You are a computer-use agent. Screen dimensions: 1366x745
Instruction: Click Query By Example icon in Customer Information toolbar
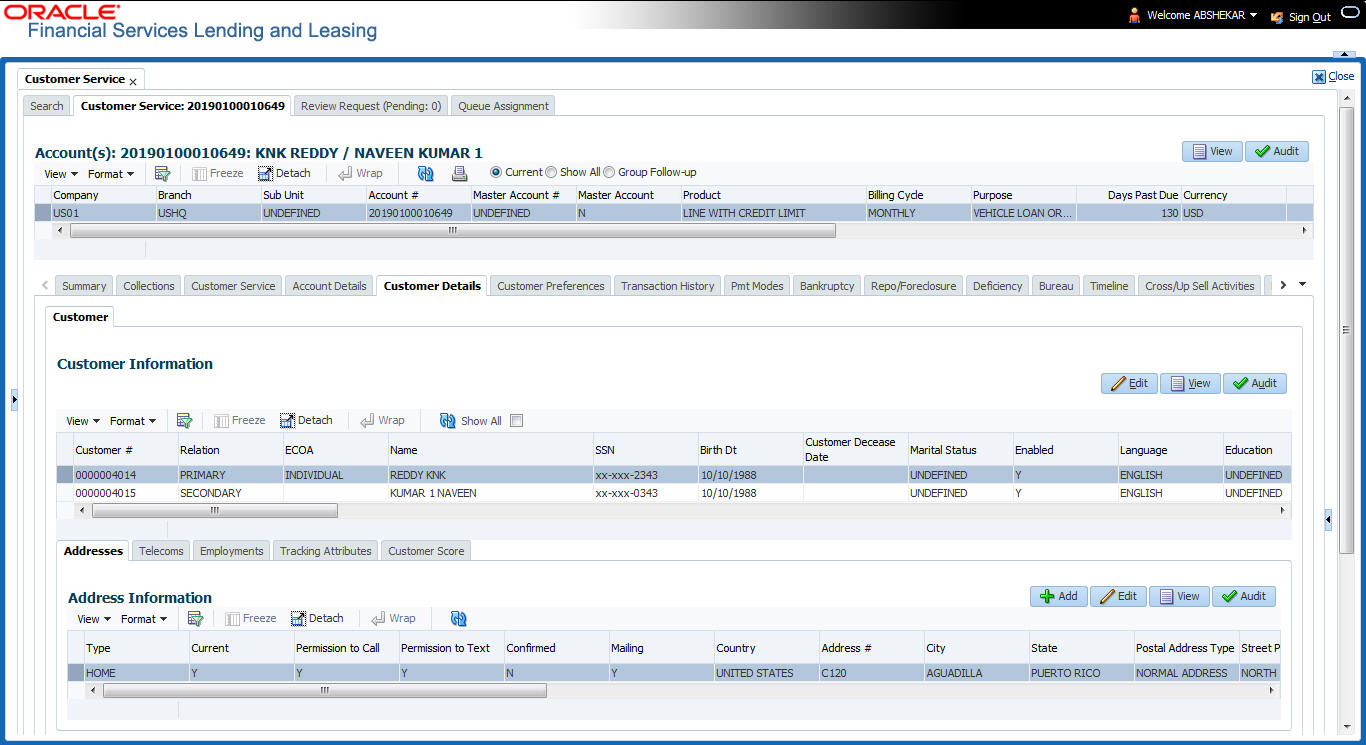(x=184, y=421)
